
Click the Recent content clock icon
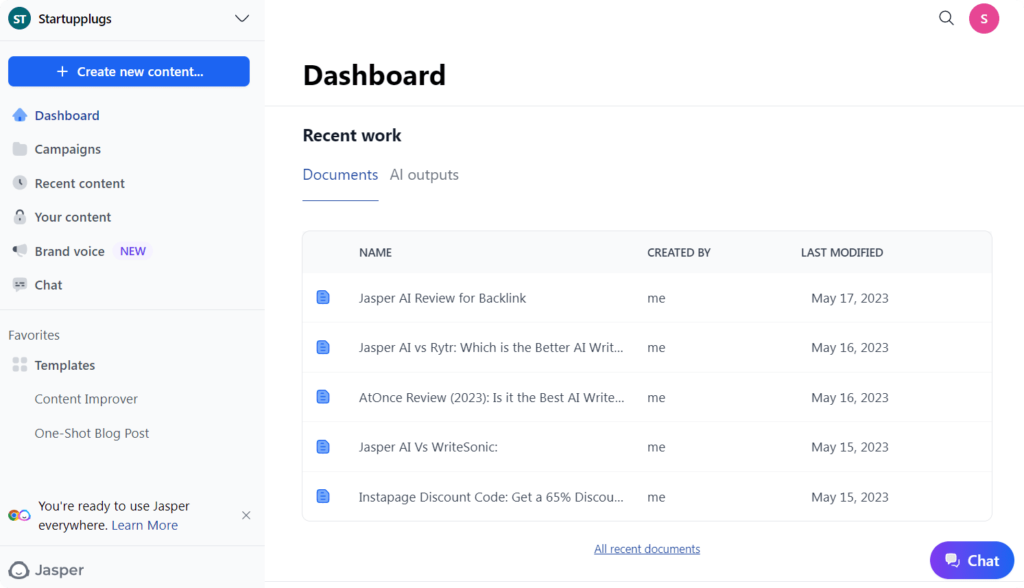point(20,183)
